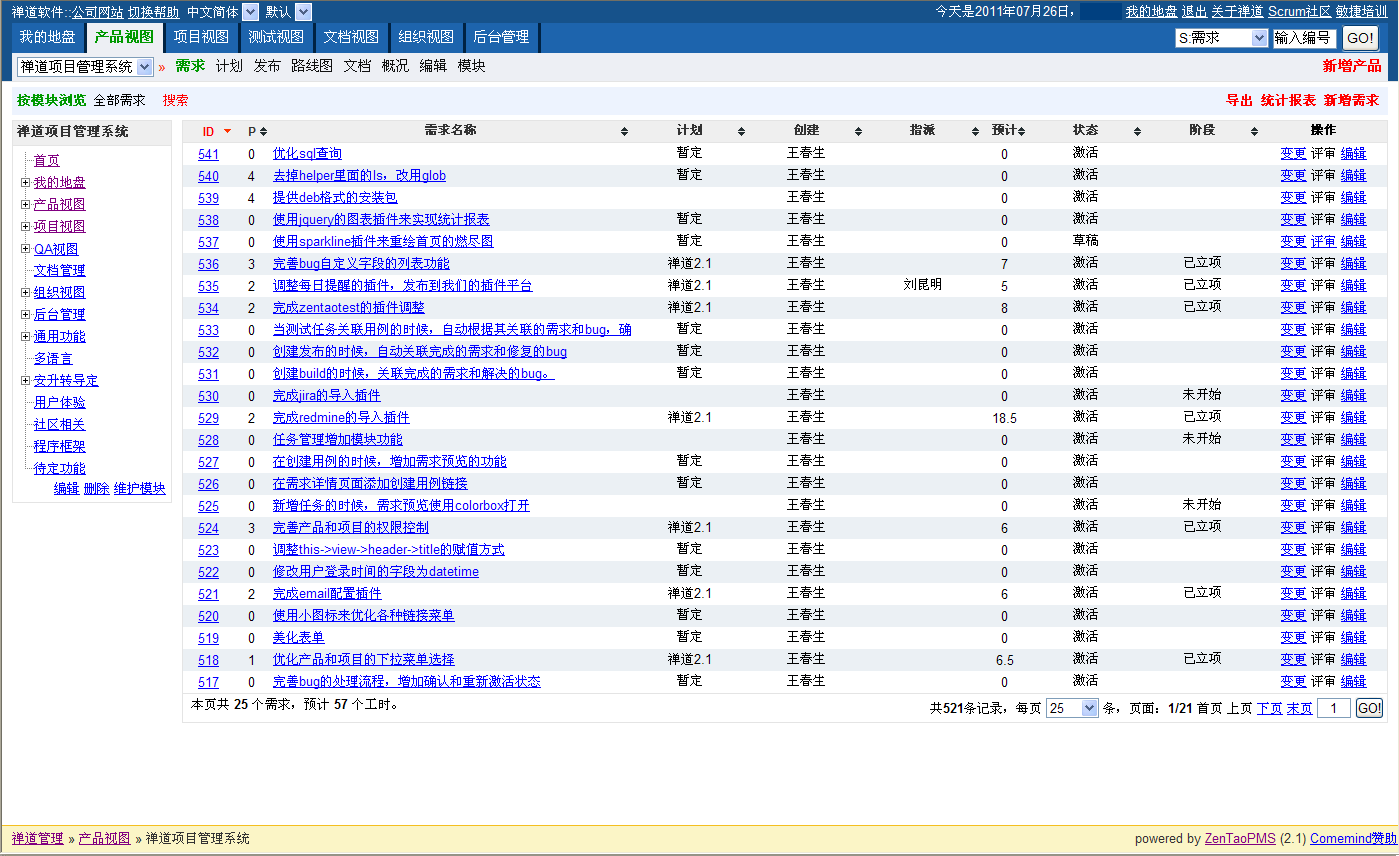
Task: Click the 输入编号 ID input field
Action: [1304, 38]
